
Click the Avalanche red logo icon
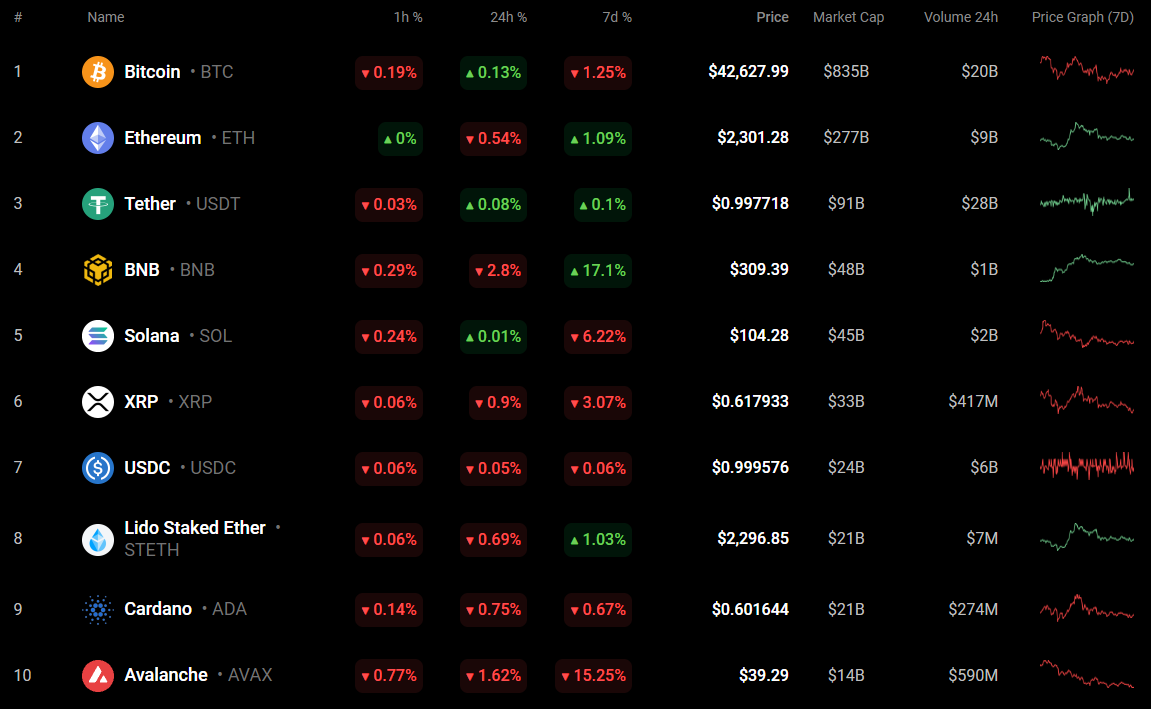[x=98, y=675]
